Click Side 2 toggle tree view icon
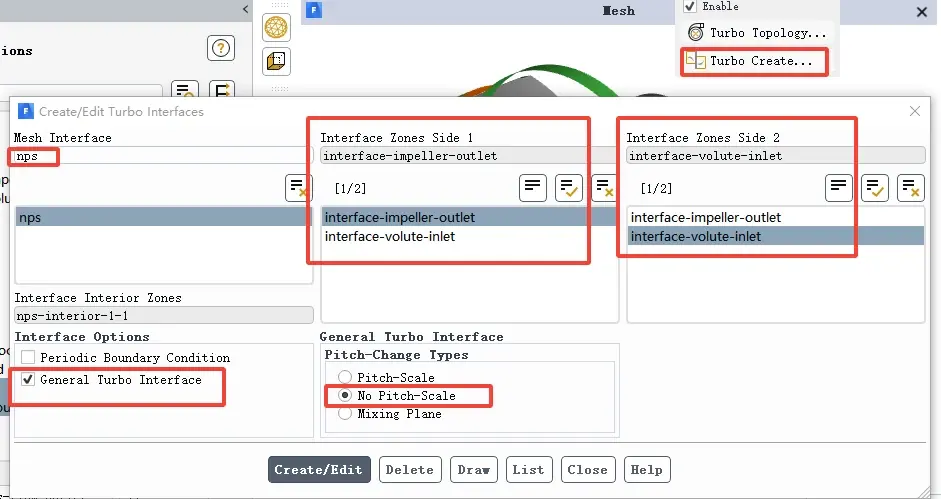 click(838, 188)
